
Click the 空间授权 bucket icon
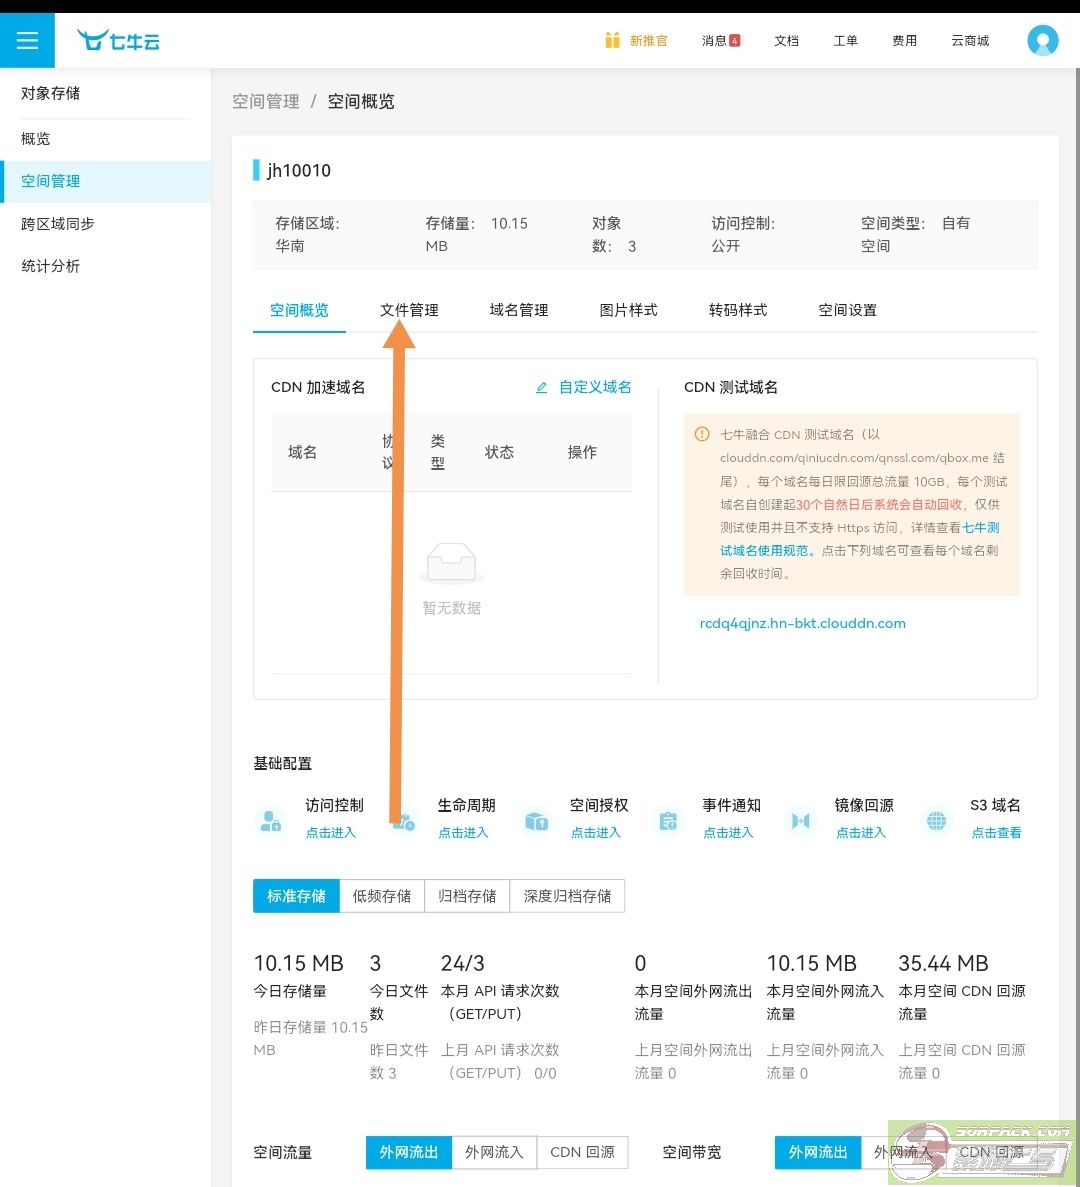[537, 821]
